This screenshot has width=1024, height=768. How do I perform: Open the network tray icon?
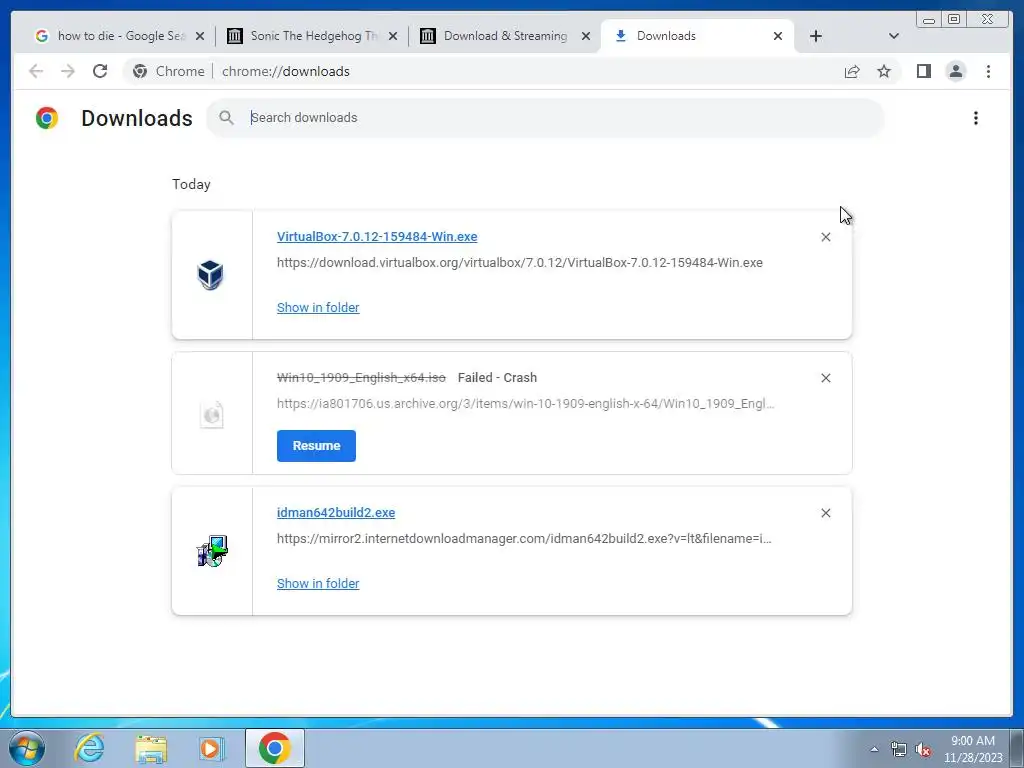899,750
